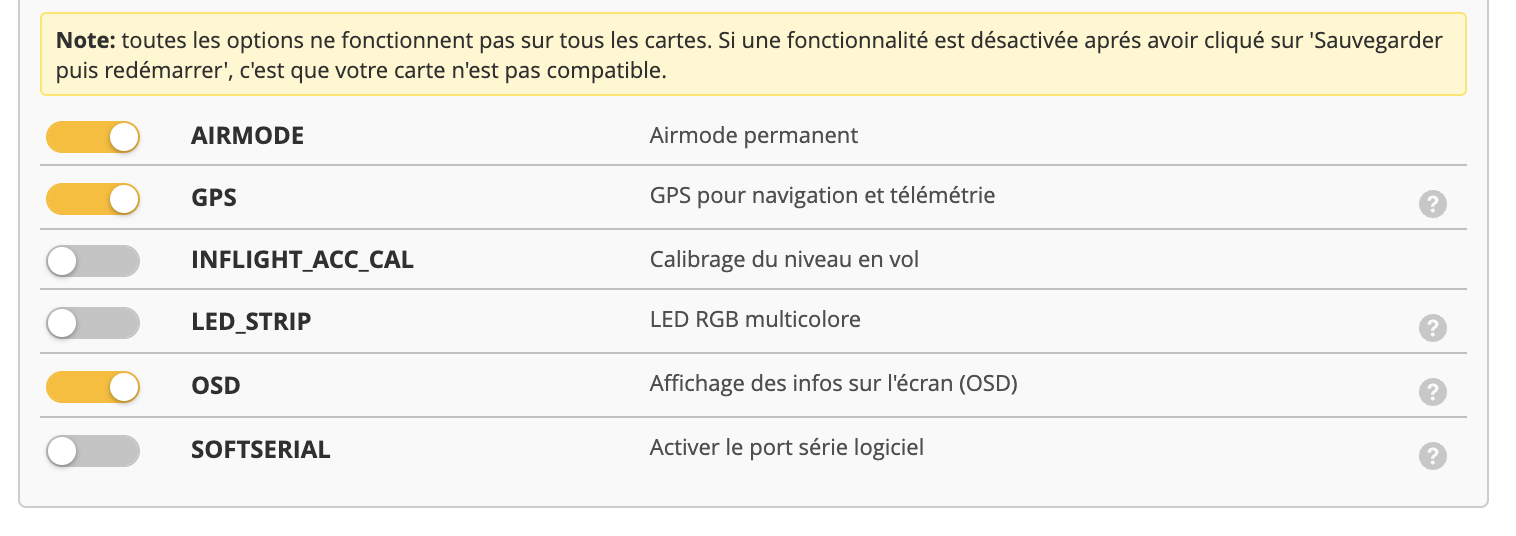Click the 'LED RGB multicolore' description
This screenshot has height=536, width=1516.
point(755,320)
